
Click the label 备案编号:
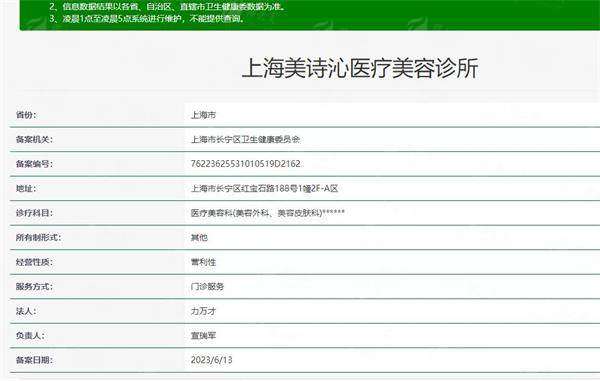[34, 164]
